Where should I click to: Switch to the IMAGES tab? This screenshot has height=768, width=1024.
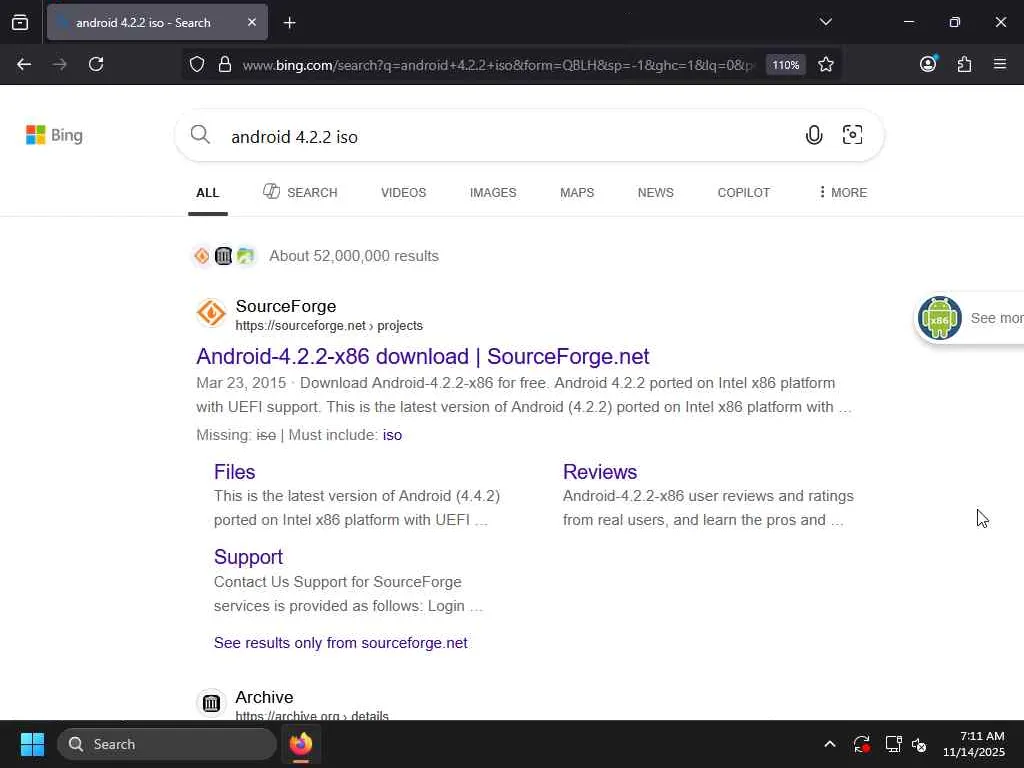493,193
